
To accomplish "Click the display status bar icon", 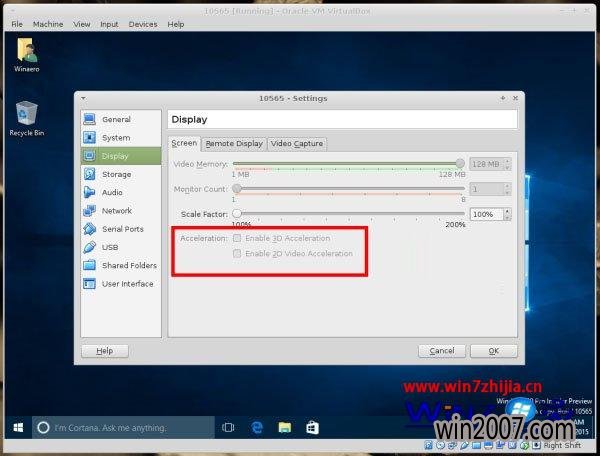I will click(488, 445).
